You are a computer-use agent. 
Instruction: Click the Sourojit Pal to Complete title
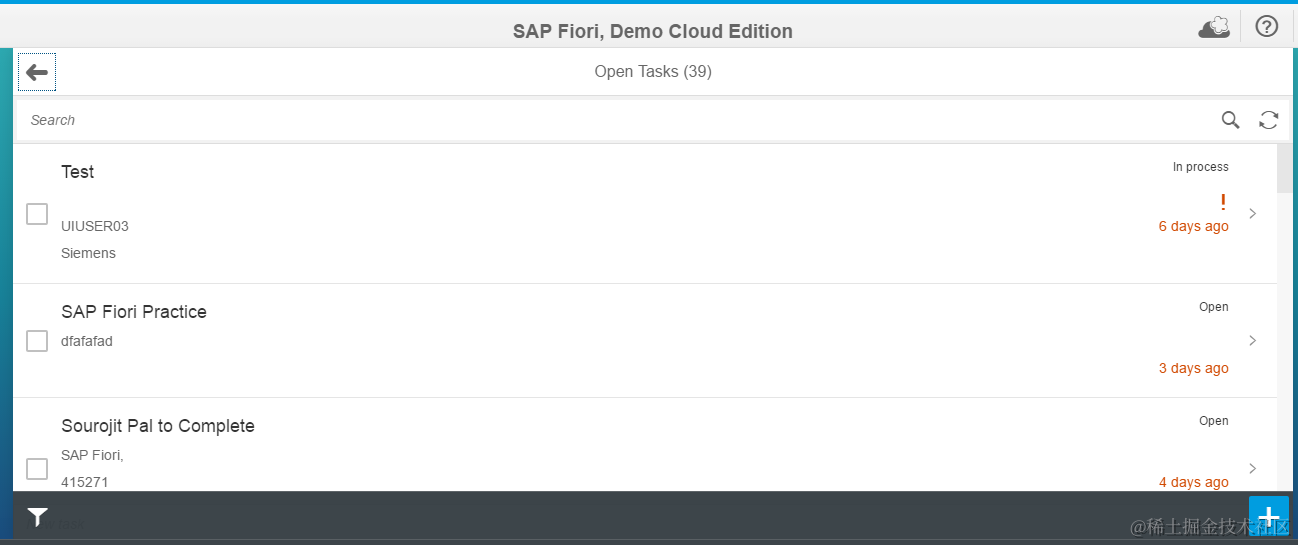158,426
